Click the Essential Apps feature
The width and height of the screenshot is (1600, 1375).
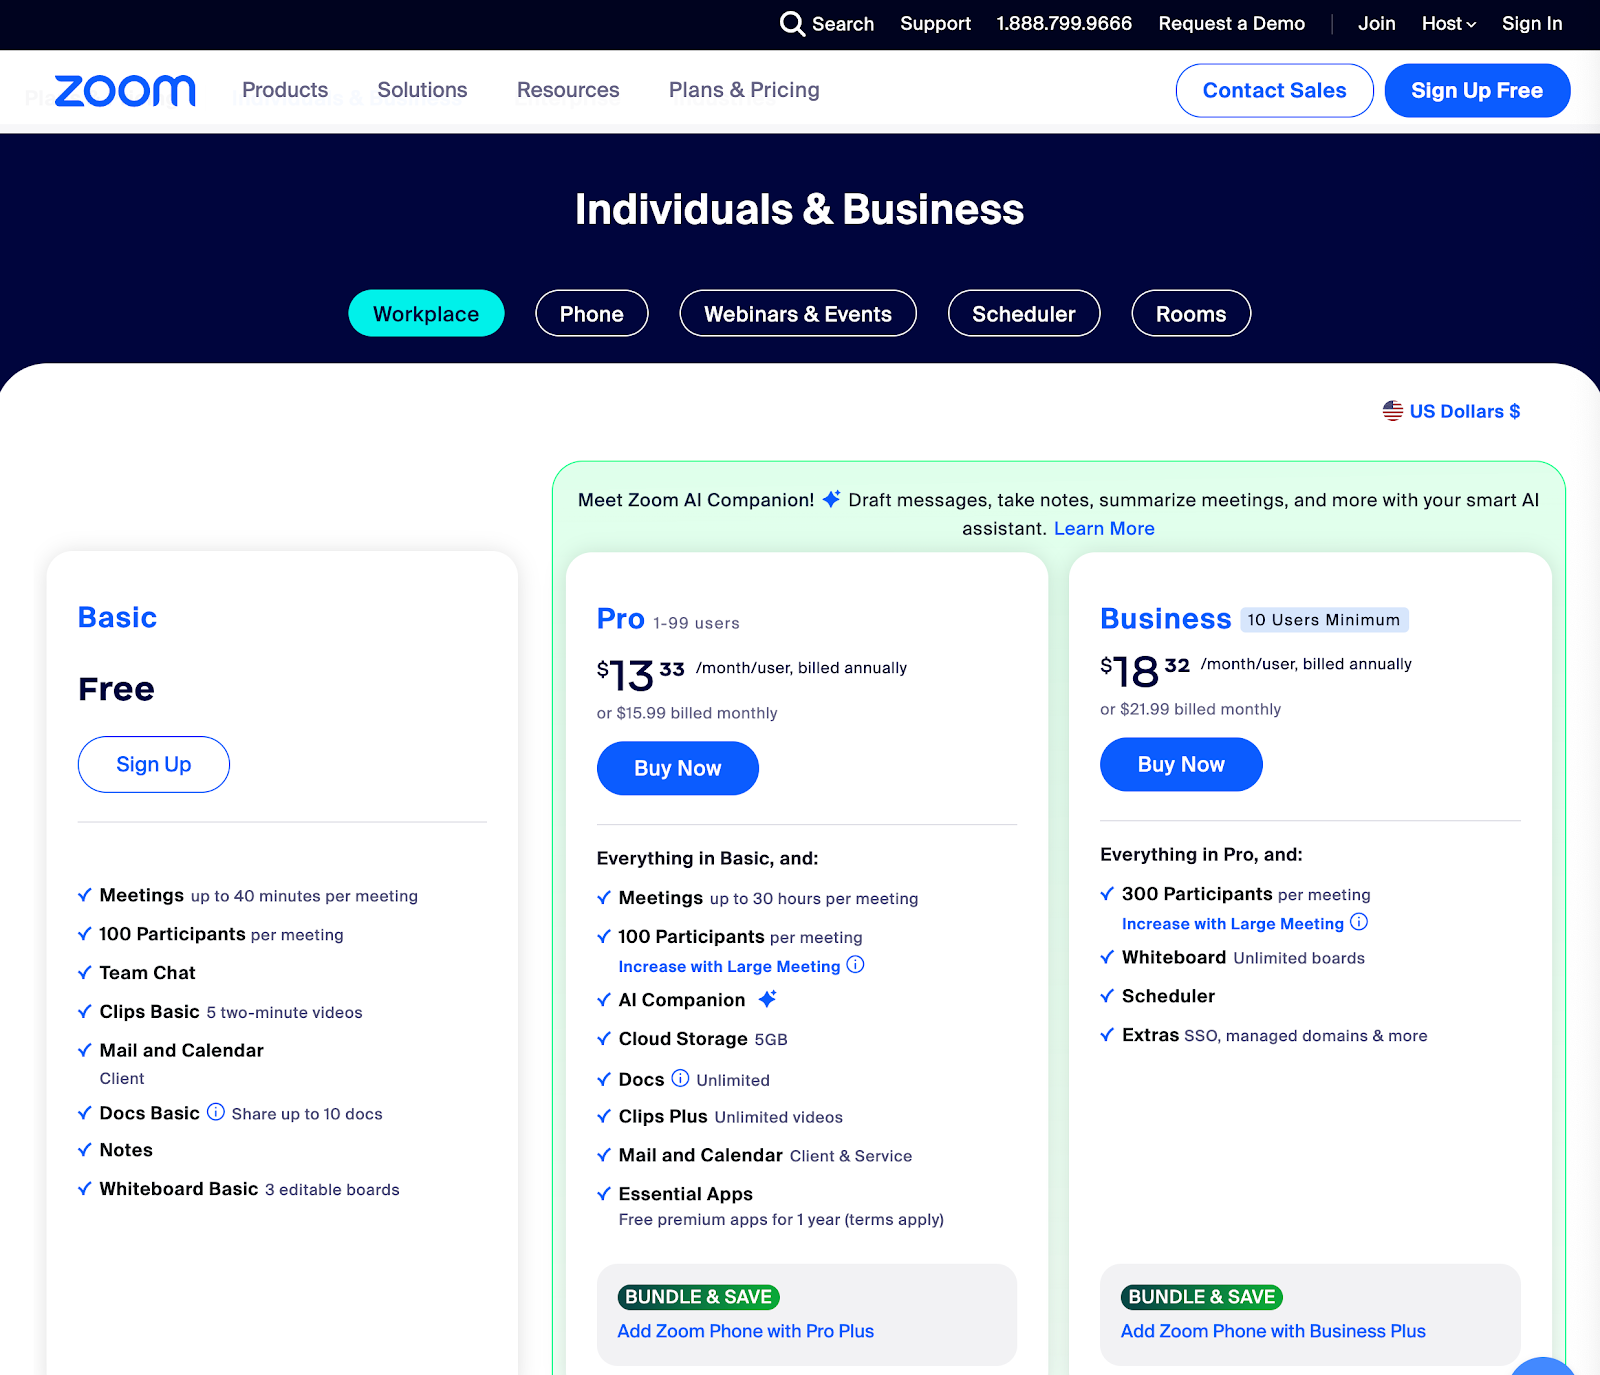coord(686,1194)
